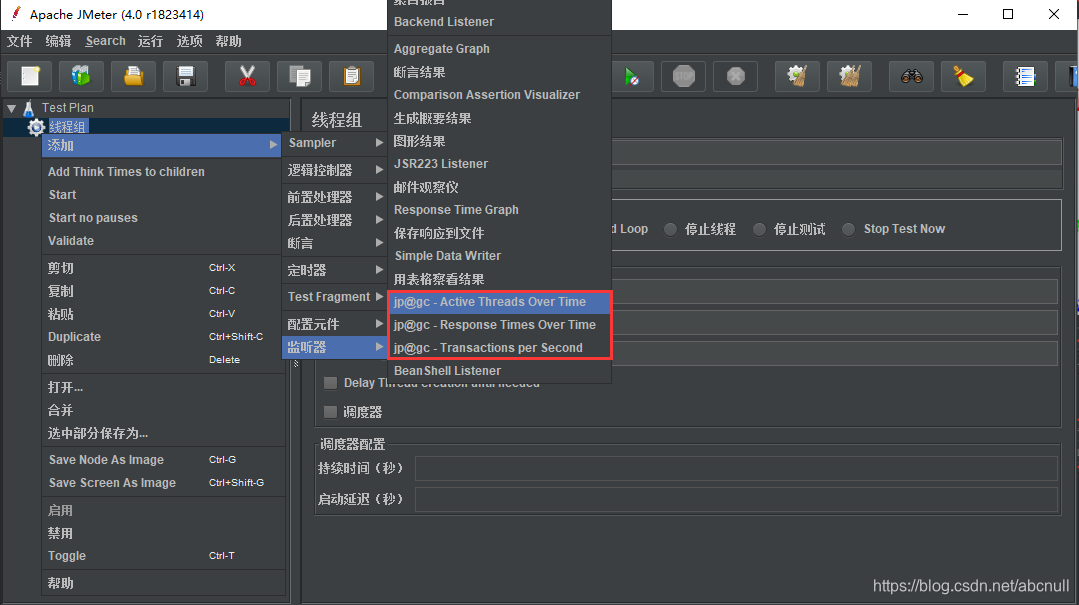Choose Backend Listener
The width and height of the screenshot is (1079, 605).
(500, 22)
